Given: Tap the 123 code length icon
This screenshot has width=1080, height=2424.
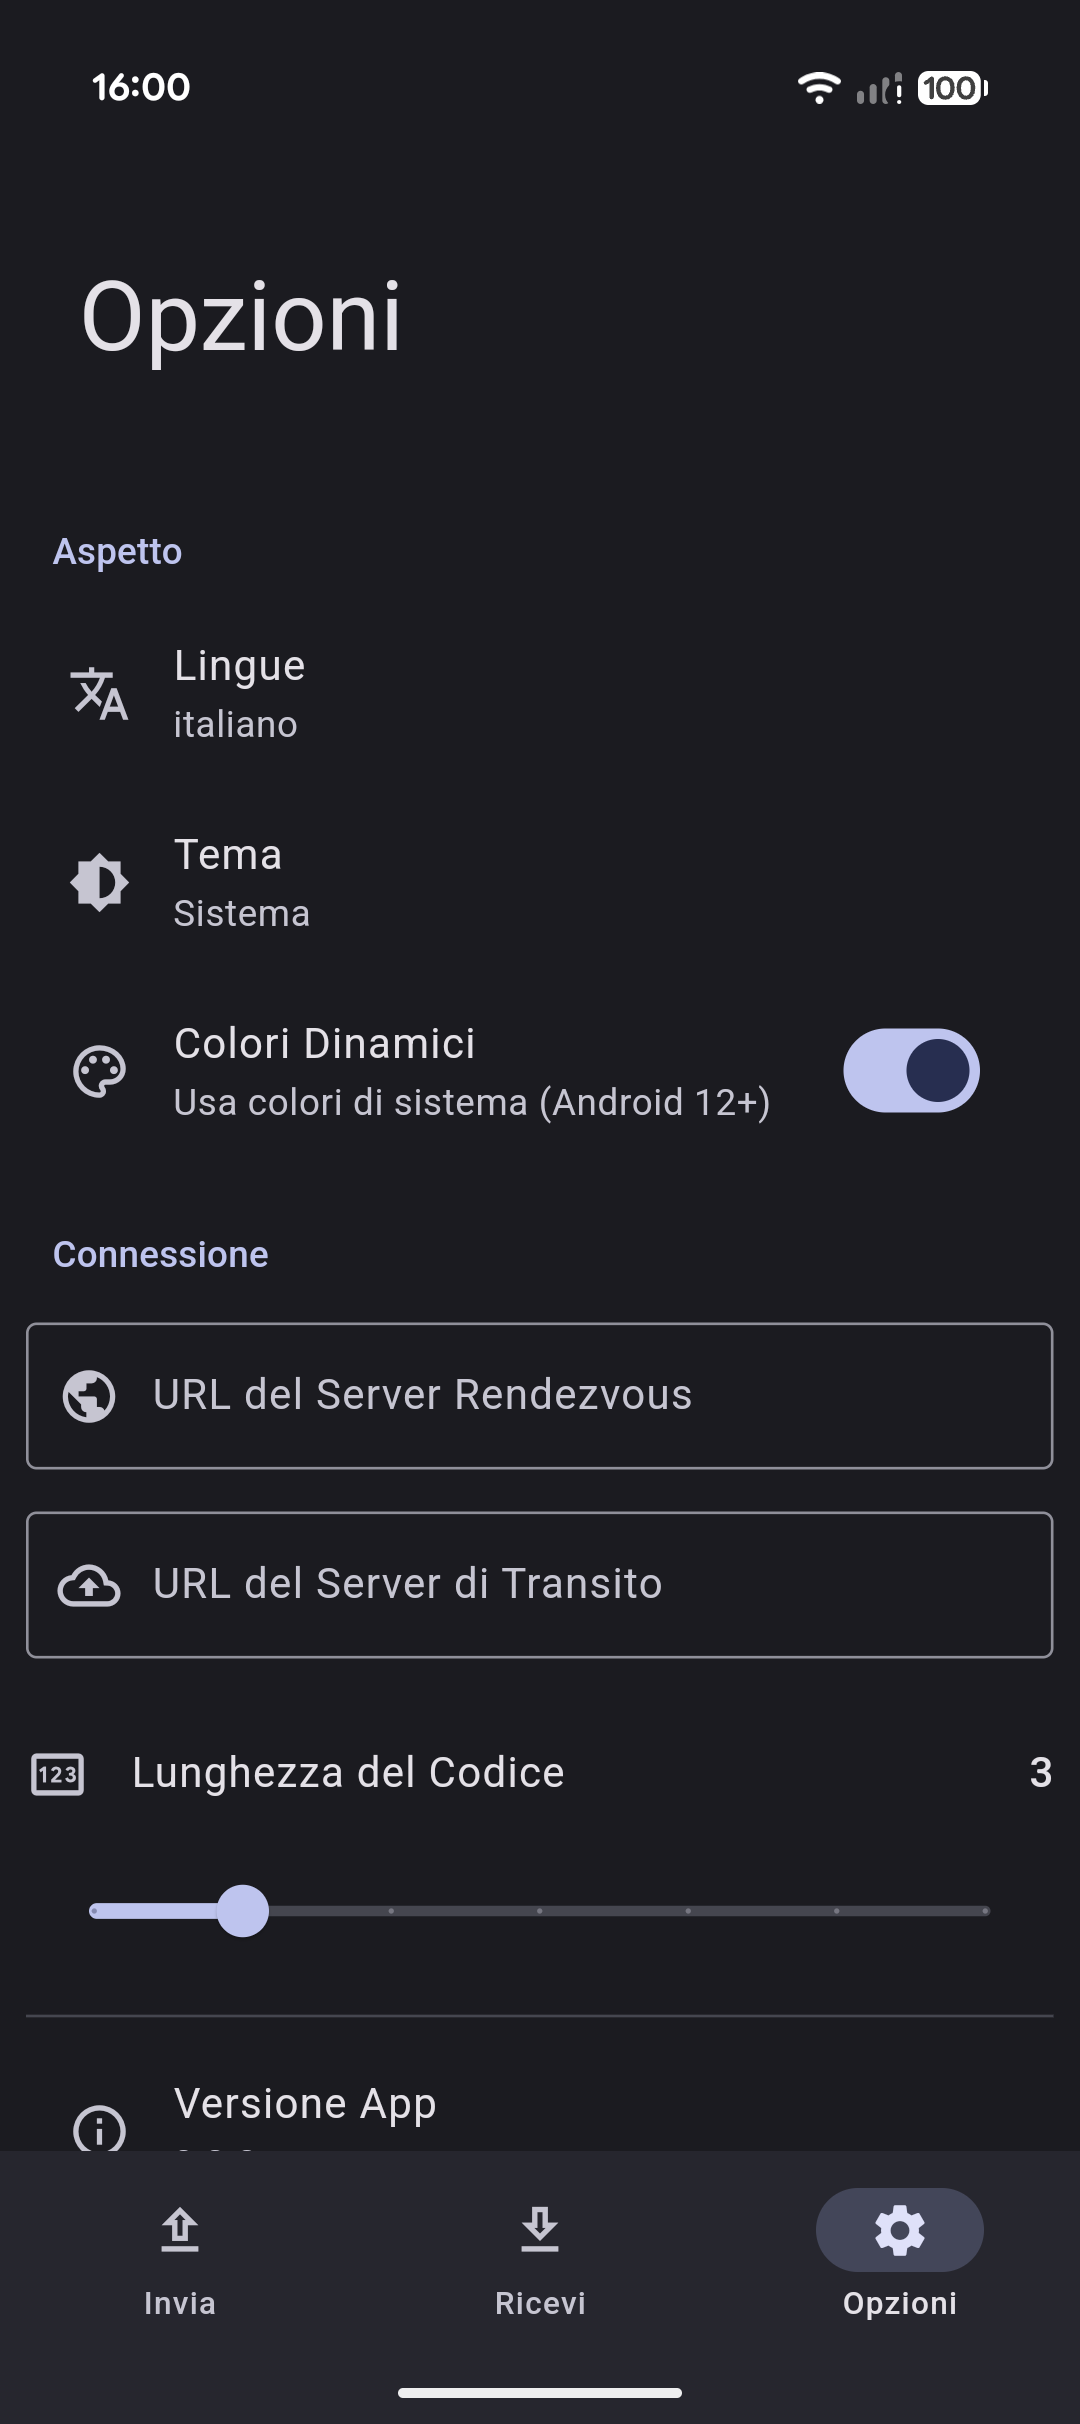Looking at the screenshot, I should pyautogui.click(x=58, y=1774).
